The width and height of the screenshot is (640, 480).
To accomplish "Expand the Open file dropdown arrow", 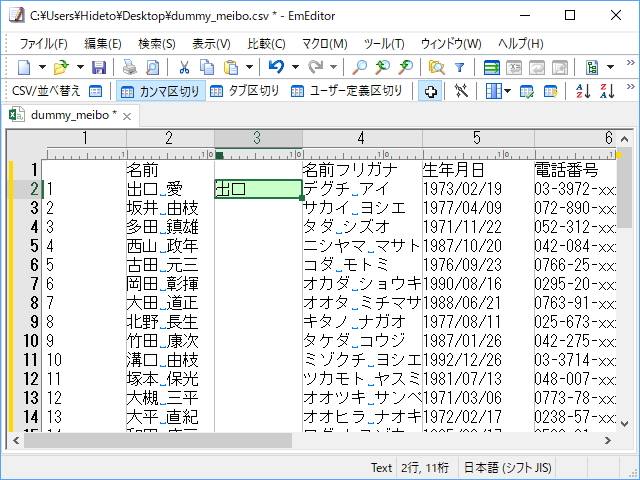I will tap(80, 67).
